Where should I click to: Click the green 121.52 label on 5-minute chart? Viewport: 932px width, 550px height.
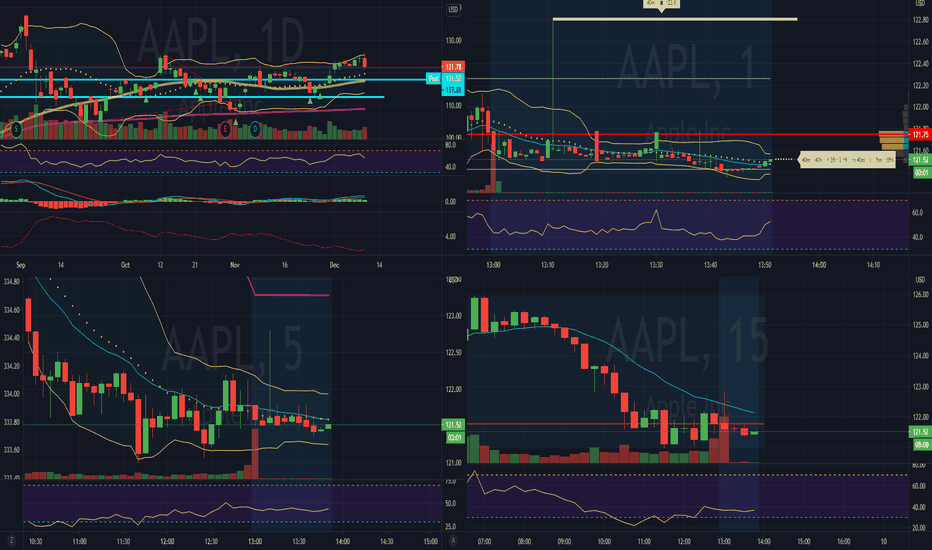click(453, 425)
